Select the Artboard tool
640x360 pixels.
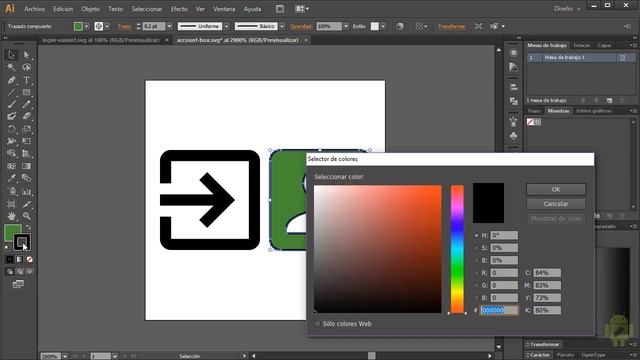pos(11,204)
